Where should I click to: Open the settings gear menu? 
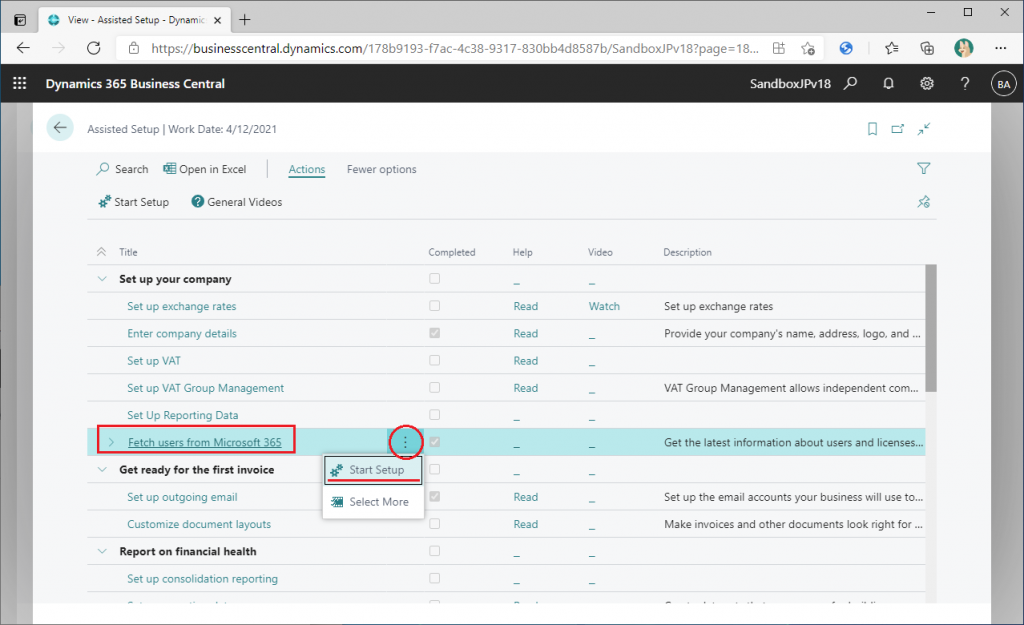[x=927, y=84]
